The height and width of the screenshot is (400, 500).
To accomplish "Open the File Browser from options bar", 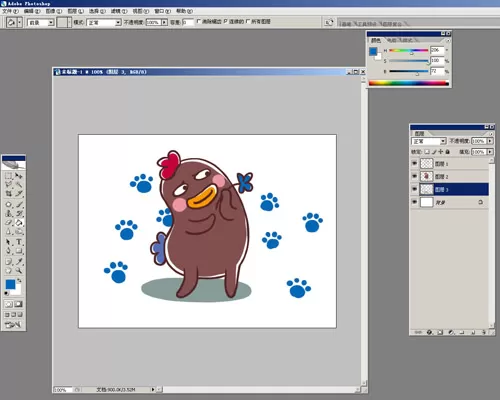I will click(329, 22).
